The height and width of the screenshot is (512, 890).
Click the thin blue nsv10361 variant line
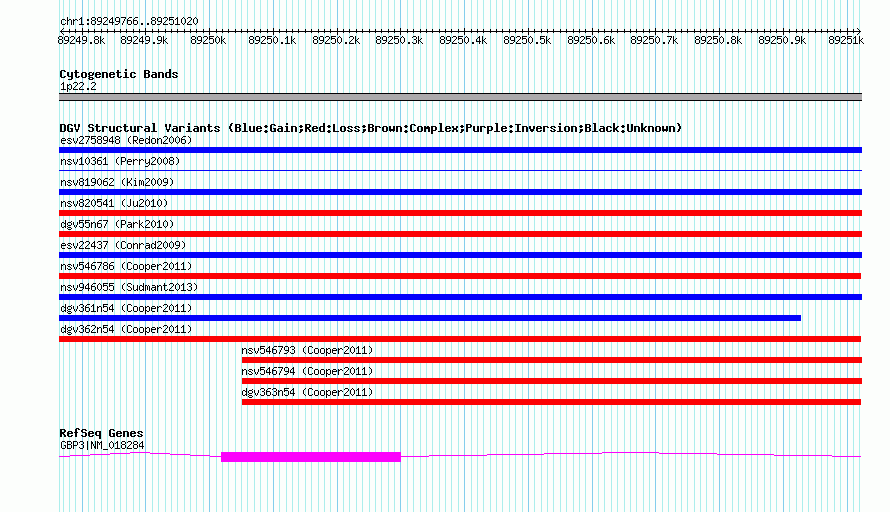[x=460, y=170]
